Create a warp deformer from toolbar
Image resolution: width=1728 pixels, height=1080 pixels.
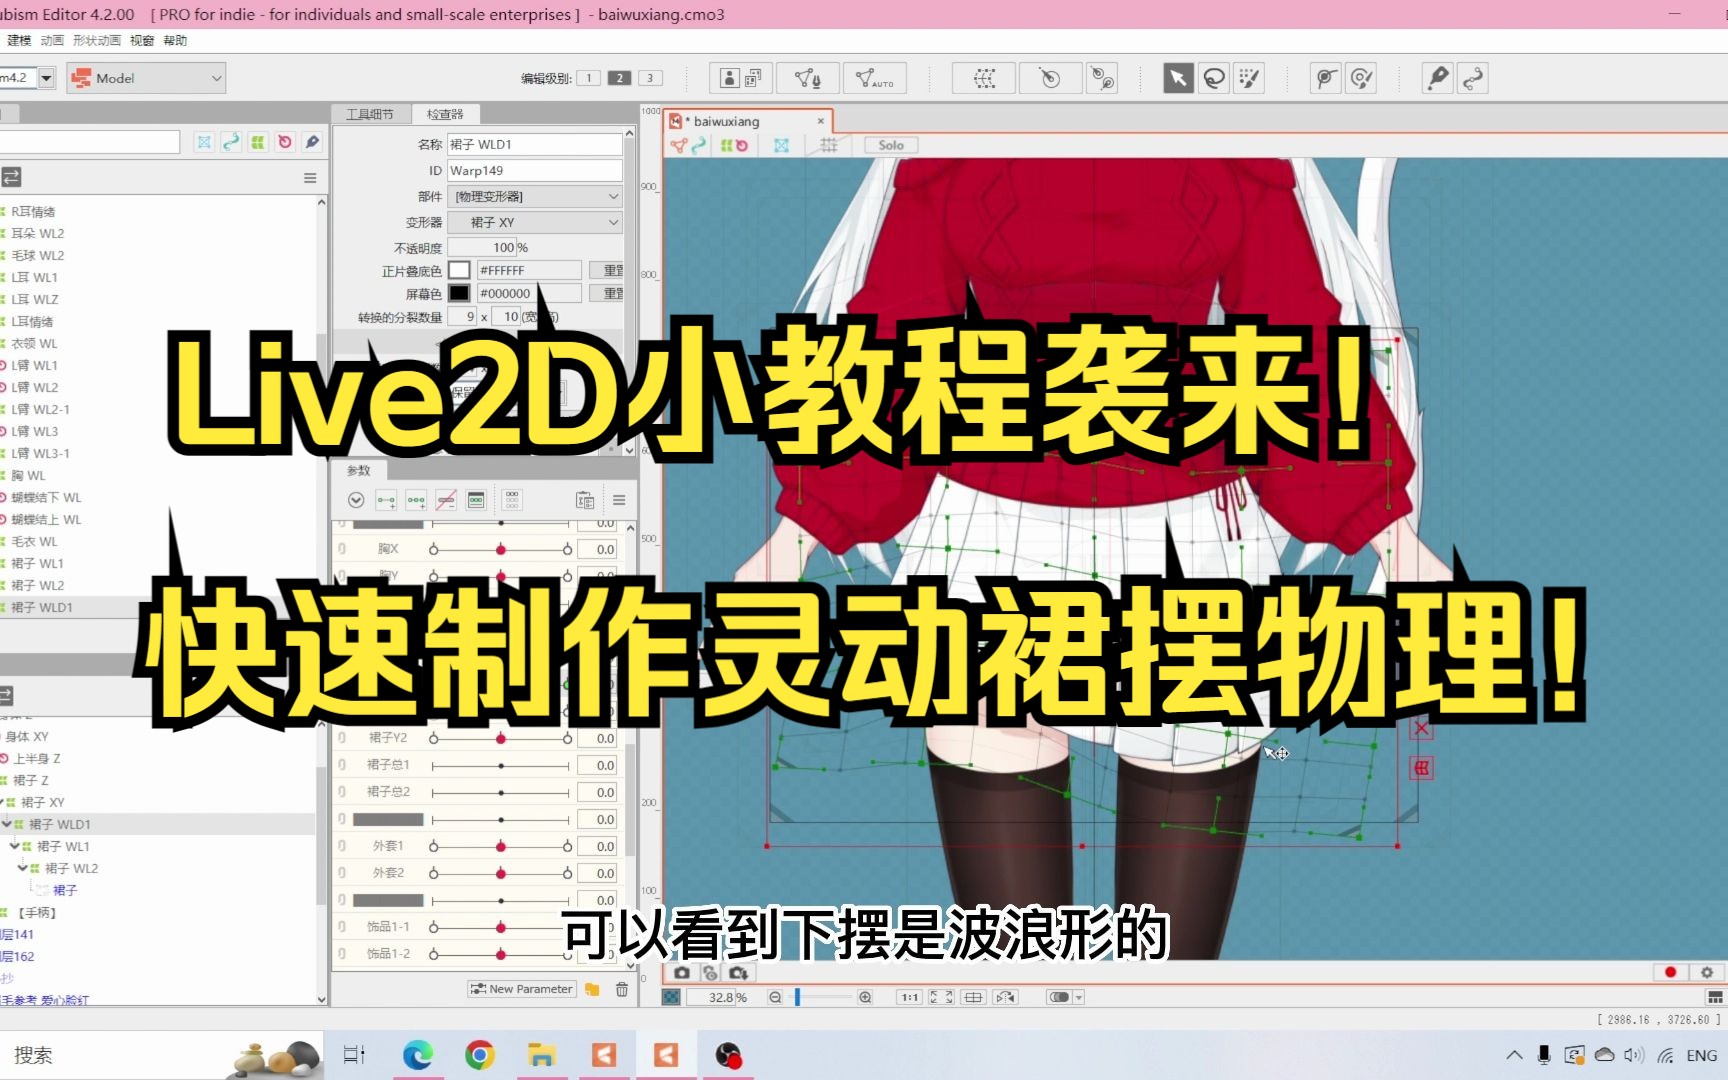984,78
